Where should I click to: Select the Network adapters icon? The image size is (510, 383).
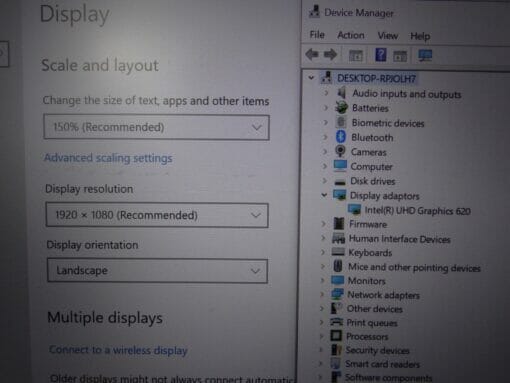[x=337, y=294]
